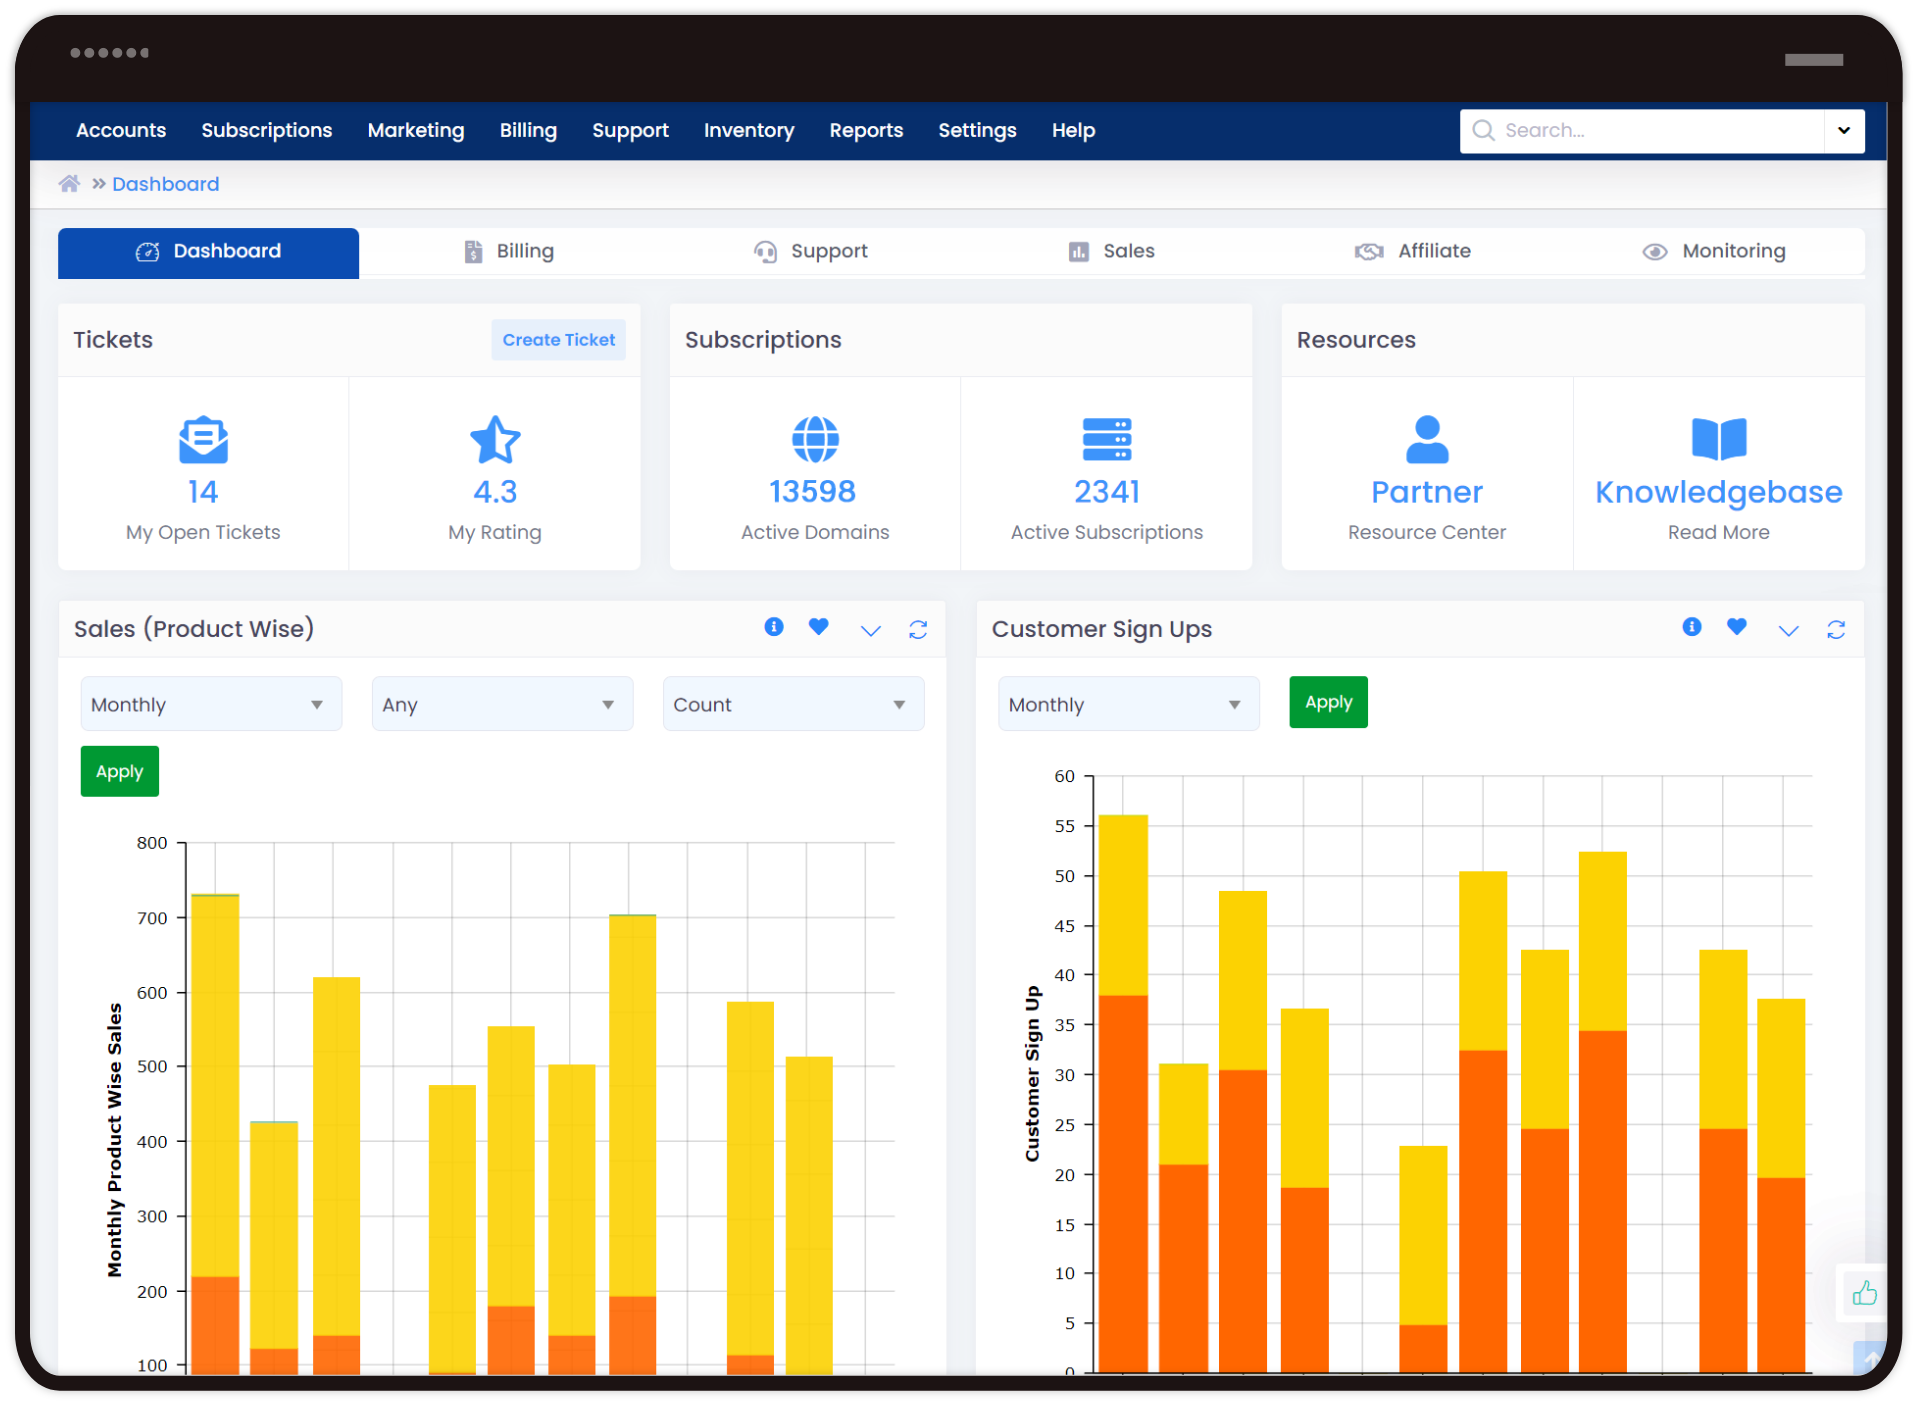Collapse the Customer Sign Ups panel chevron
This screenshot has width=1918, height=1406.
[1788, 630]
